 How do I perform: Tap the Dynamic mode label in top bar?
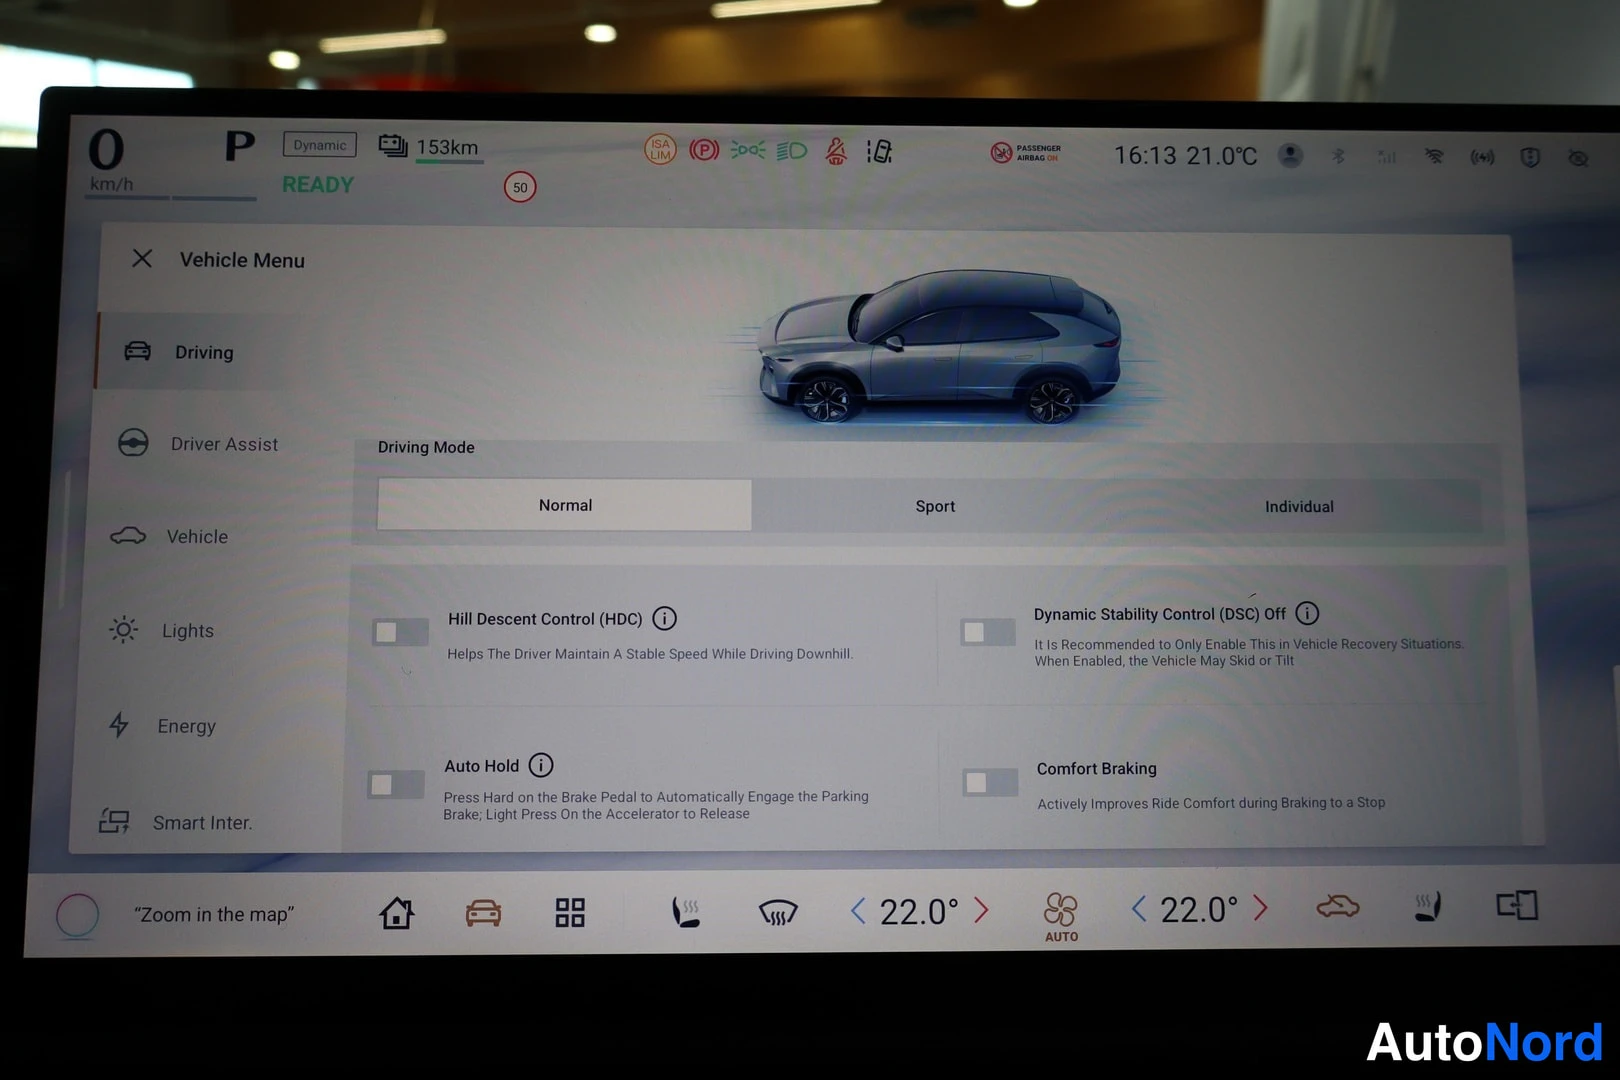click(320, 145)
